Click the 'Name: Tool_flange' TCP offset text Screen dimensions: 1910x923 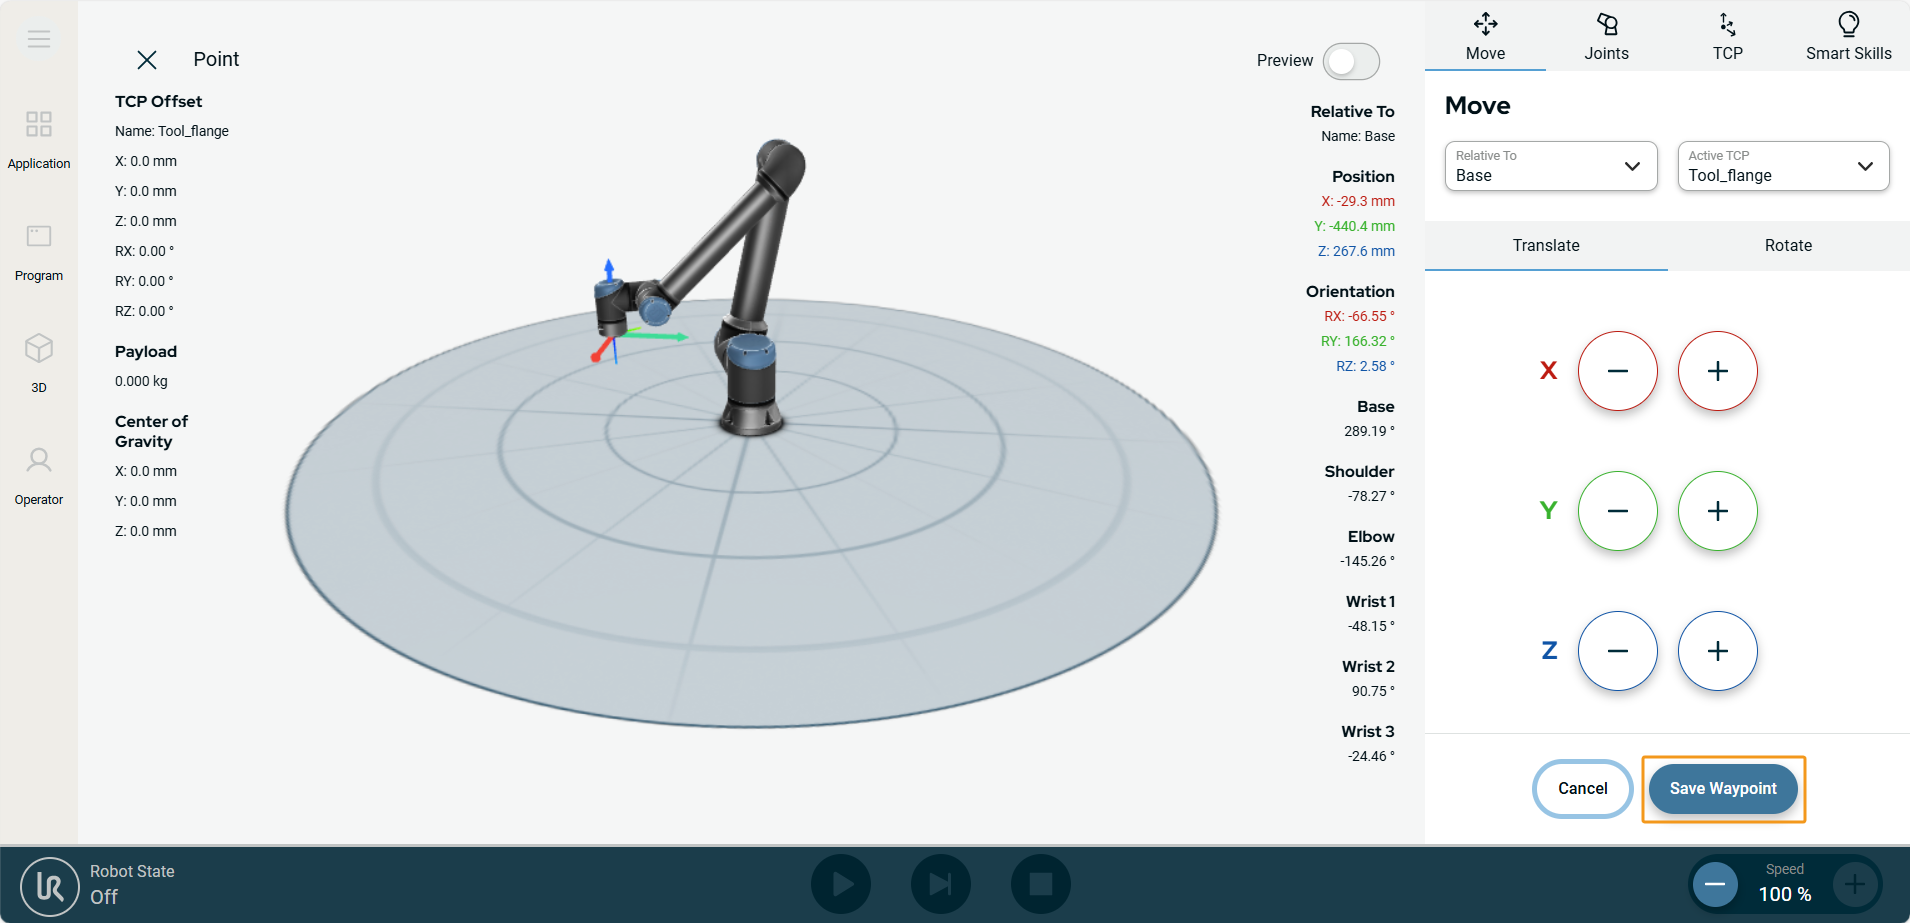point(172,131)
